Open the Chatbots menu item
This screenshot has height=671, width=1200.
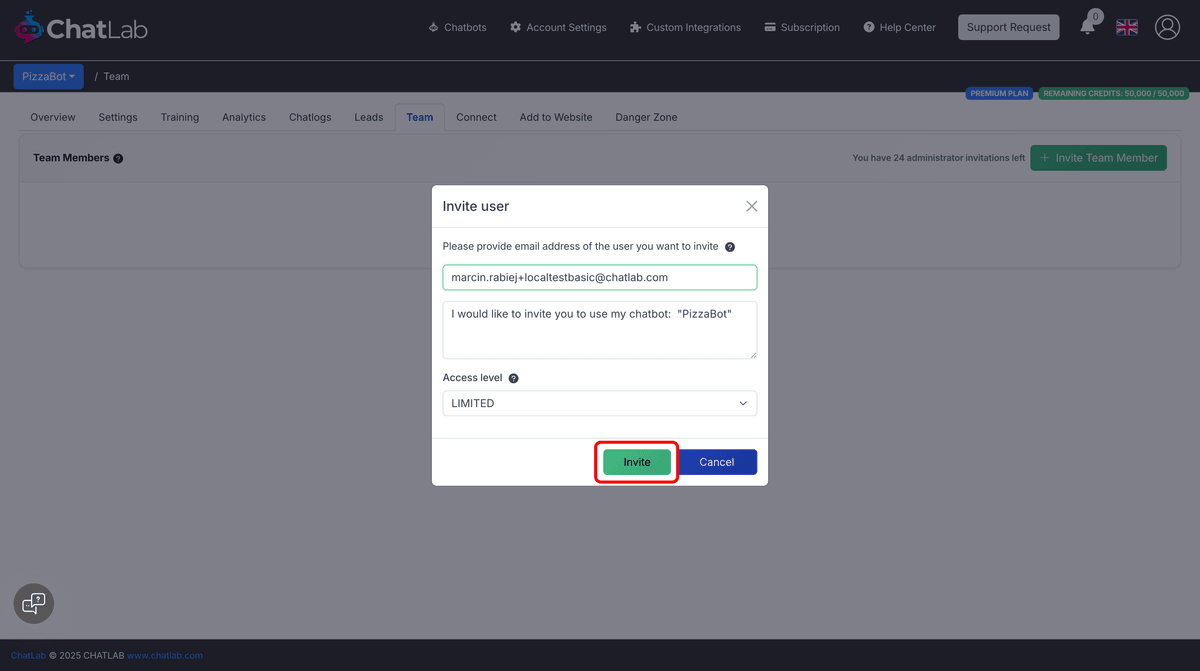457,27
